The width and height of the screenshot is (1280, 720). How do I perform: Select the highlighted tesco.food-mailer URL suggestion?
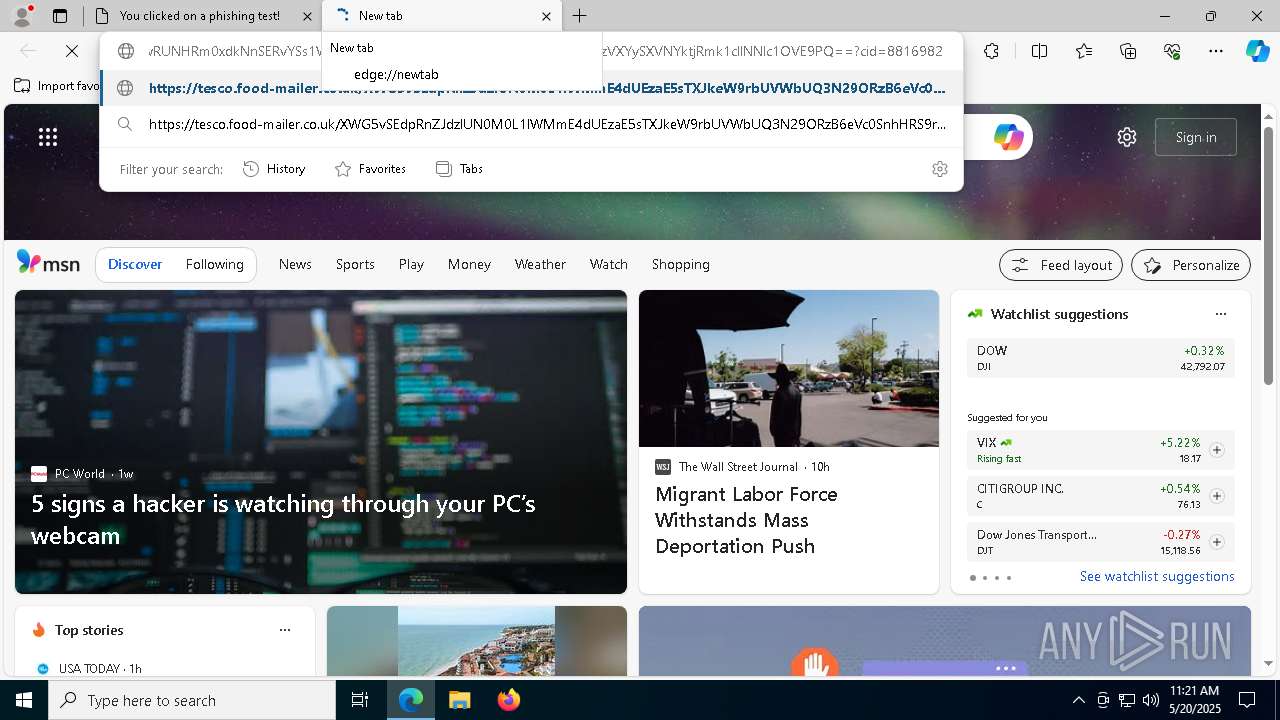coord(531,88)
